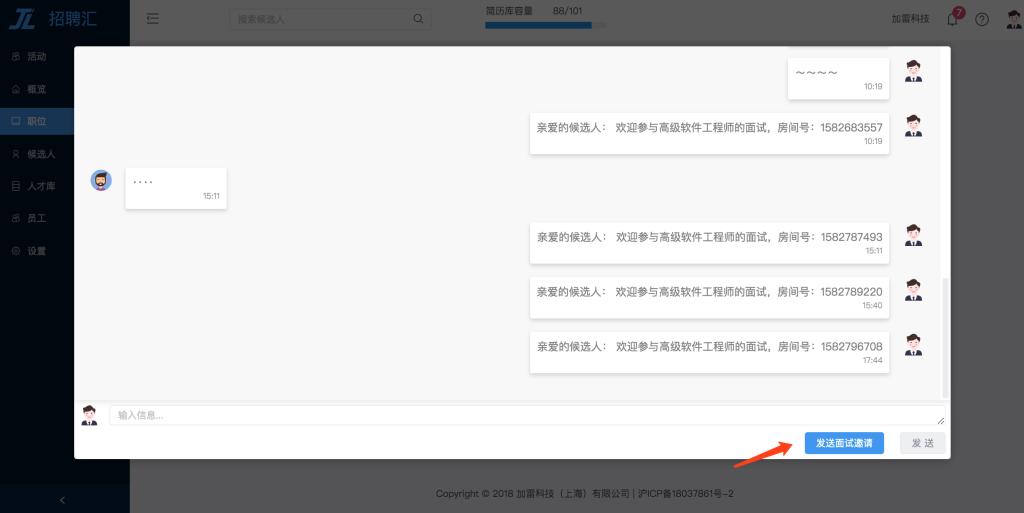
Task: Open 员工 in the sidebar
Action: pos(36,218)
